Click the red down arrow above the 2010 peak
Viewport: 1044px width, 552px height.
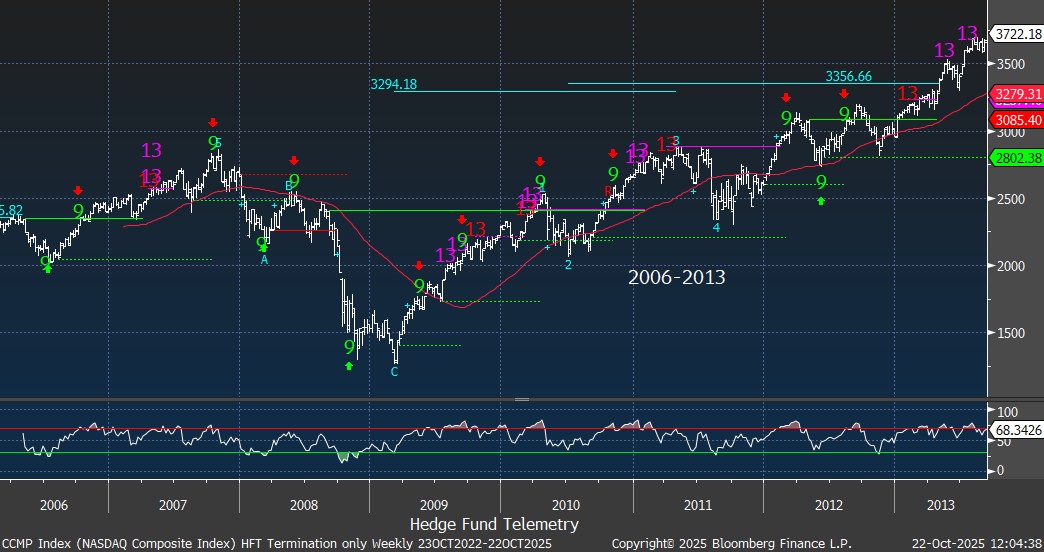(540, 162)
